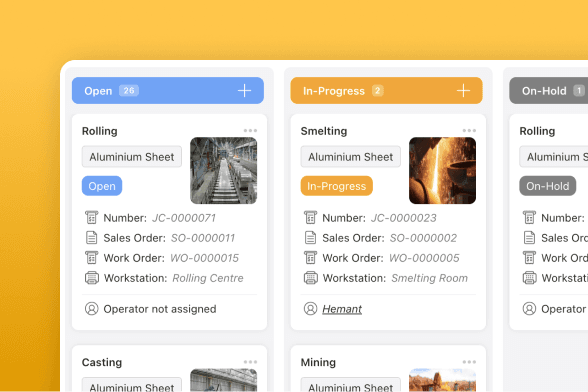Screen dimensions: 588x392
Task: Click job card number JC-0000071
Action: (x=184, y=218)
